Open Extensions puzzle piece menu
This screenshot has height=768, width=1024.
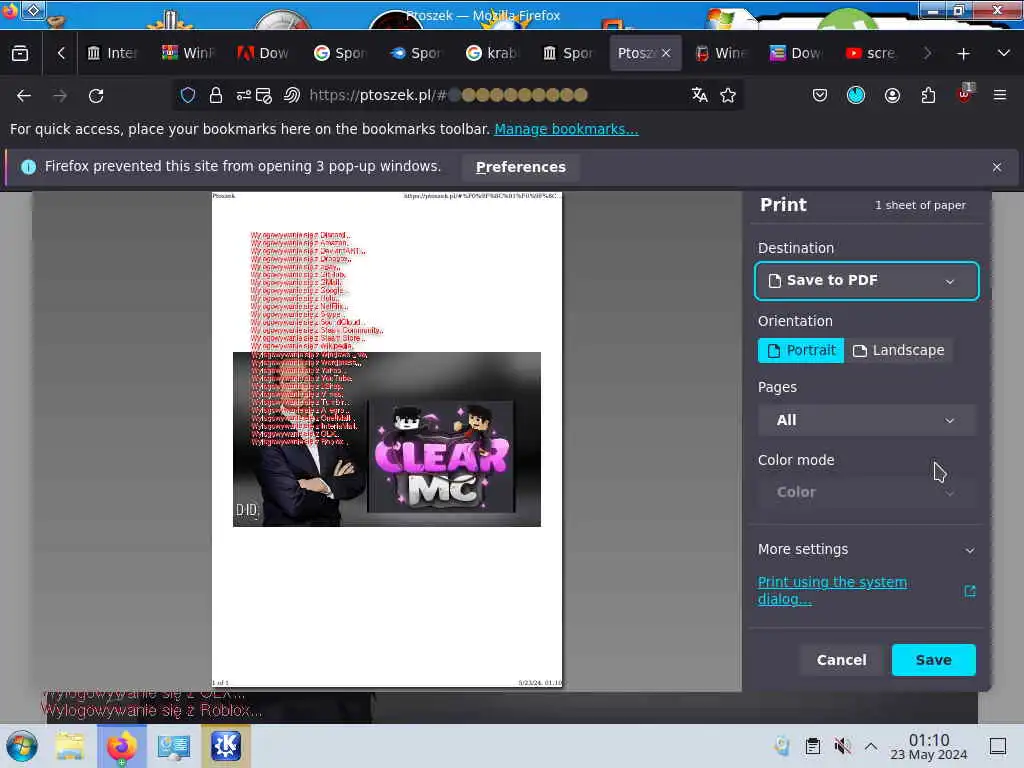point(928,95)
